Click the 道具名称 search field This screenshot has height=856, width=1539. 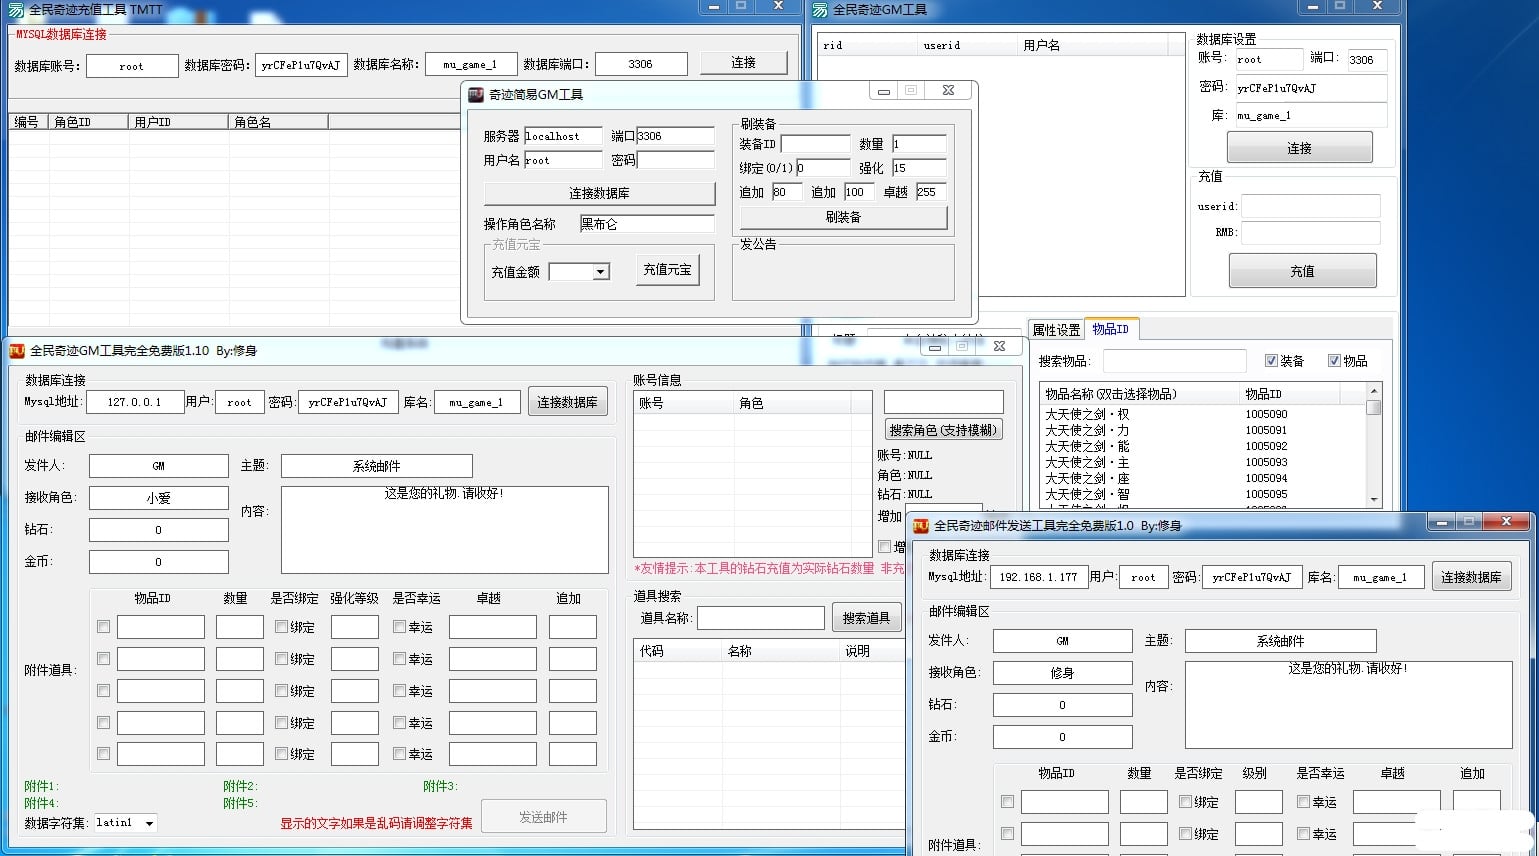761,618
